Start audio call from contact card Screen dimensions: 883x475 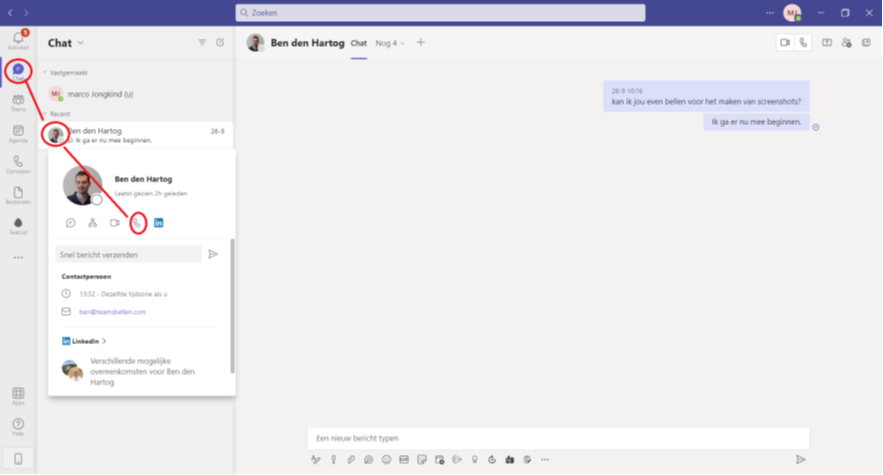137,223
